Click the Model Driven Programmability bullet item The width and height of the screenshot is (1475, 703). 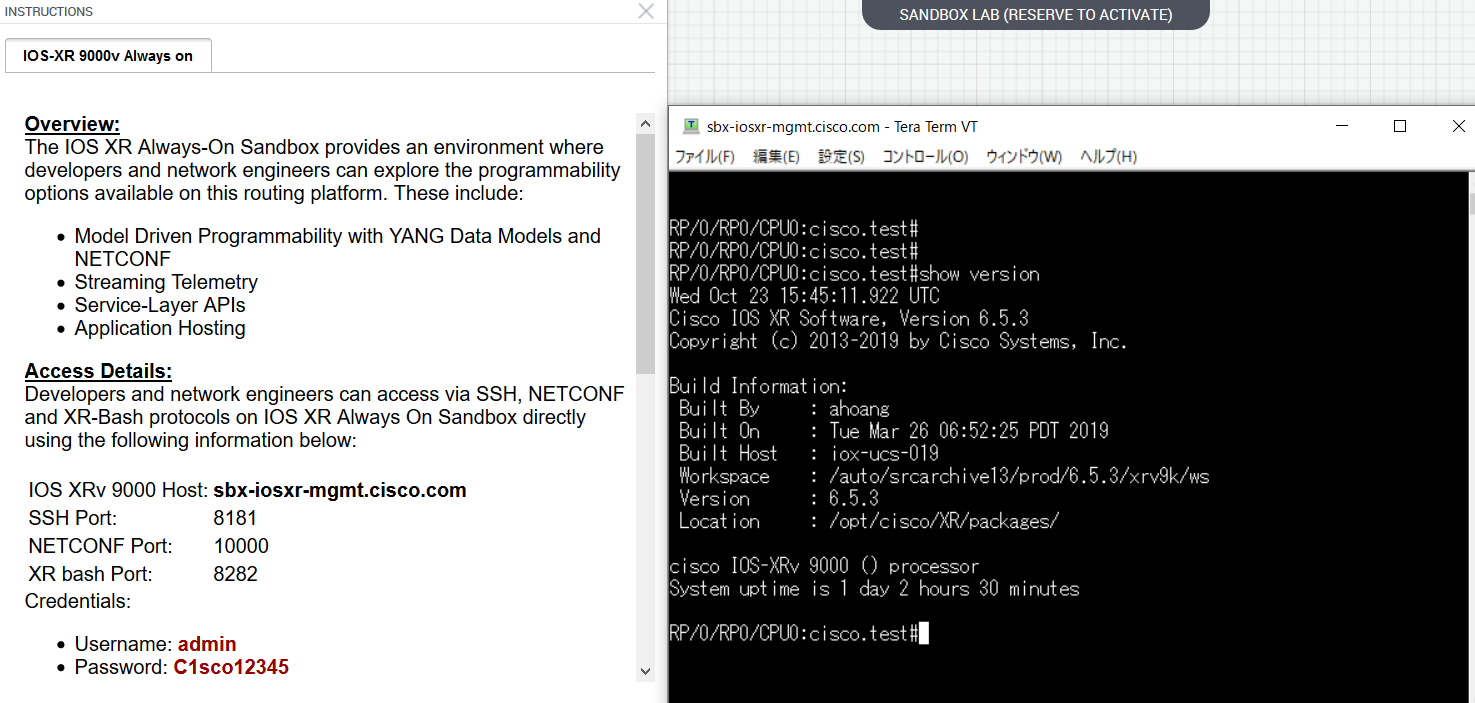(x=338, y=247)
